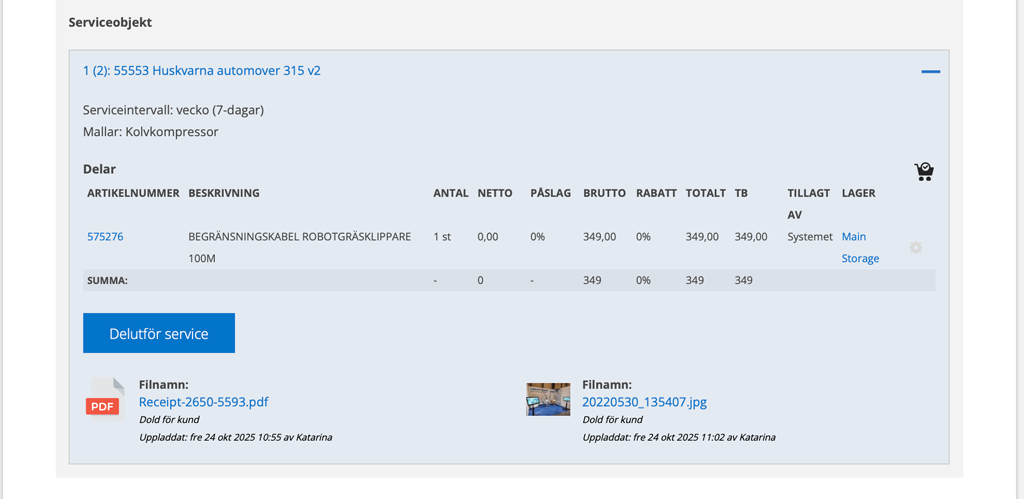Collapse the service object with the minus icon
The image size is (1024, 499).
point(930,72)
